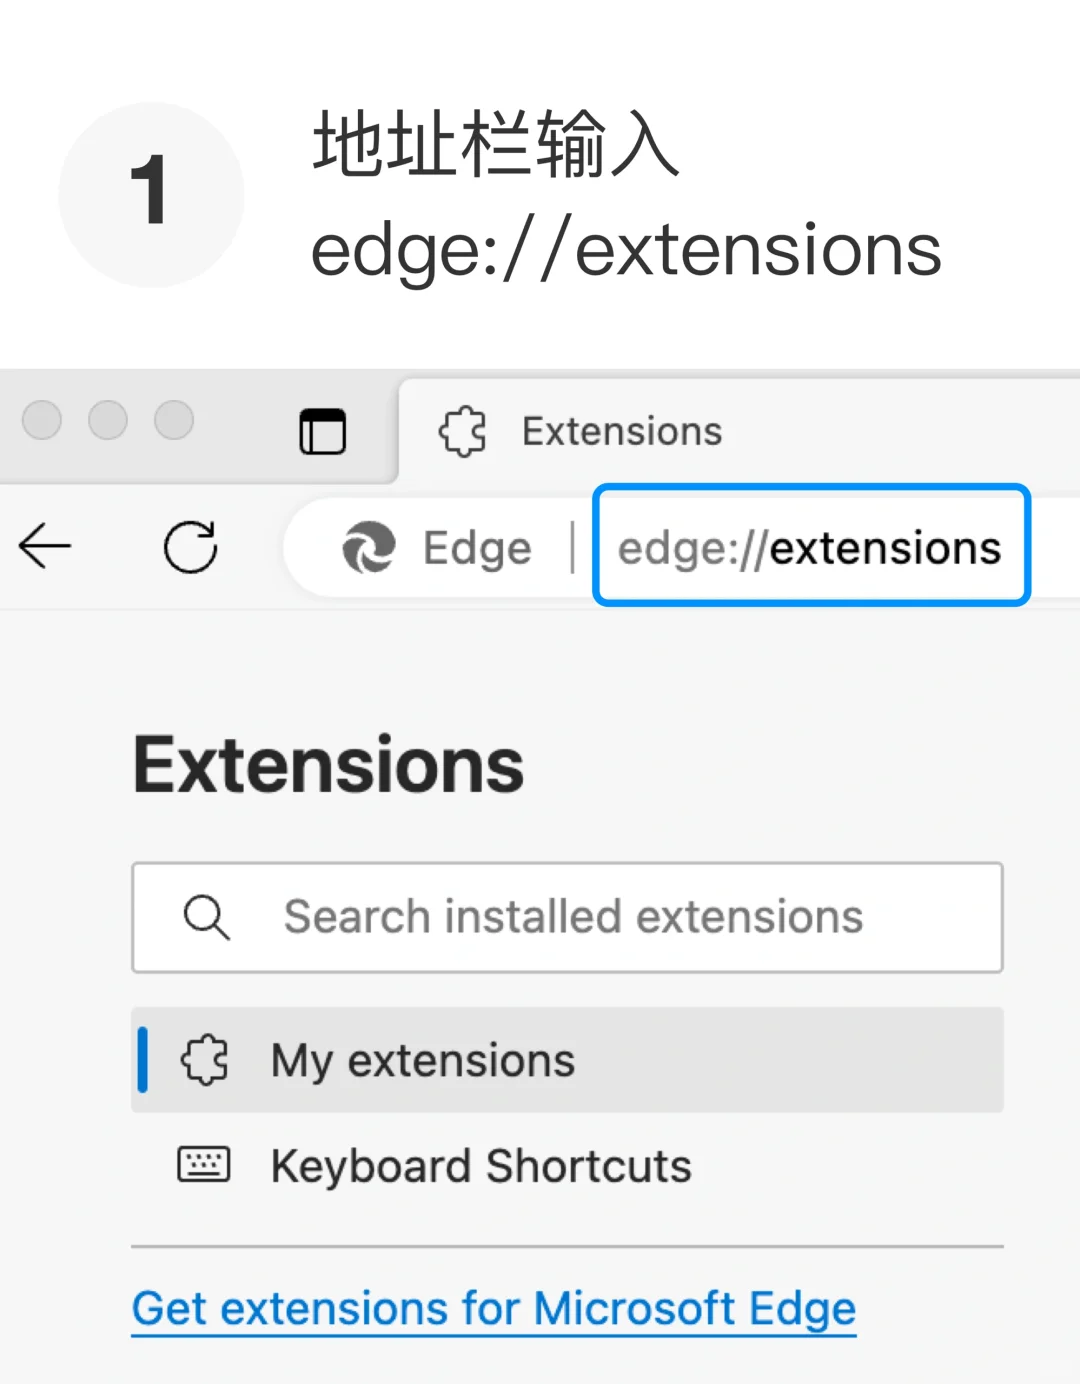This screenshot has height=1384, width=1080.
Task: Click the middle window minimize circle
Action: tap(108, 420)
